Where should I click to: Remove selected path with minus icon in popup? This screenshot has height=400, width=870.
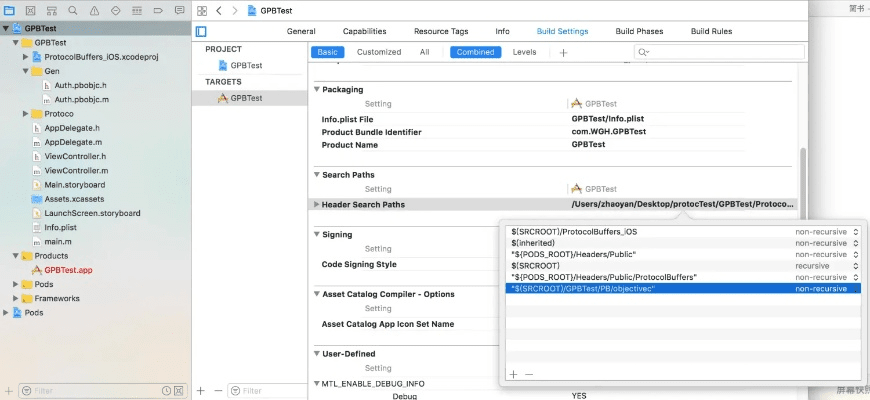pos(529,373)
